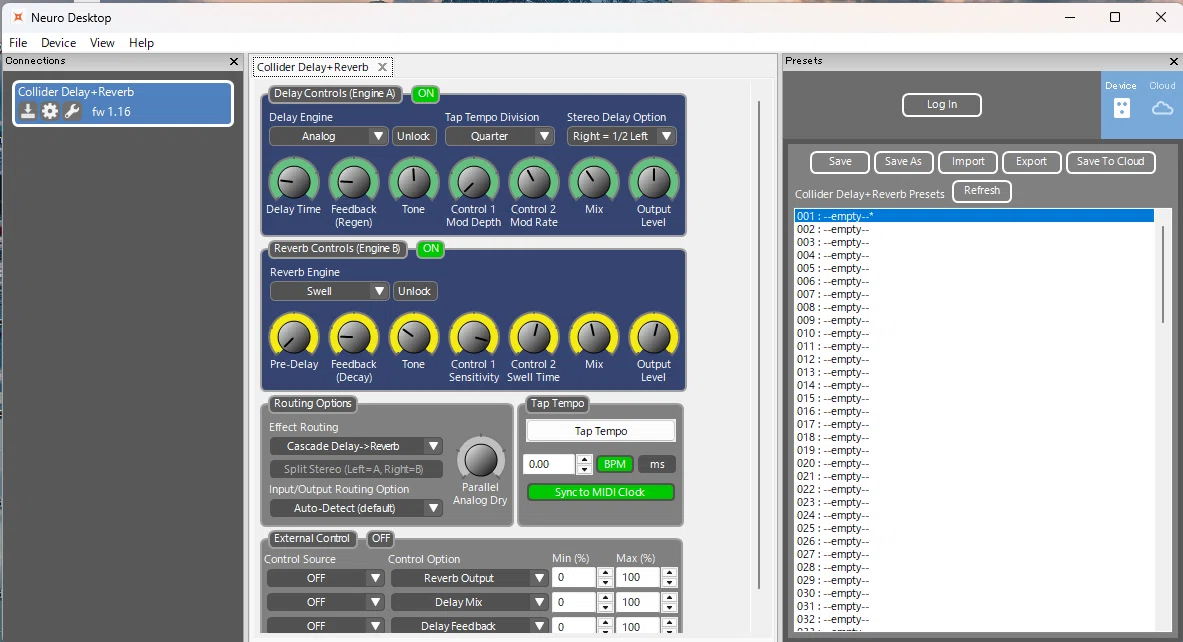Viewport: 1183px width, 642px height.
Task: Expand the Tap Tempo Division Quarter dropdown
Action: pyautogui.click(x=500, y=136)
